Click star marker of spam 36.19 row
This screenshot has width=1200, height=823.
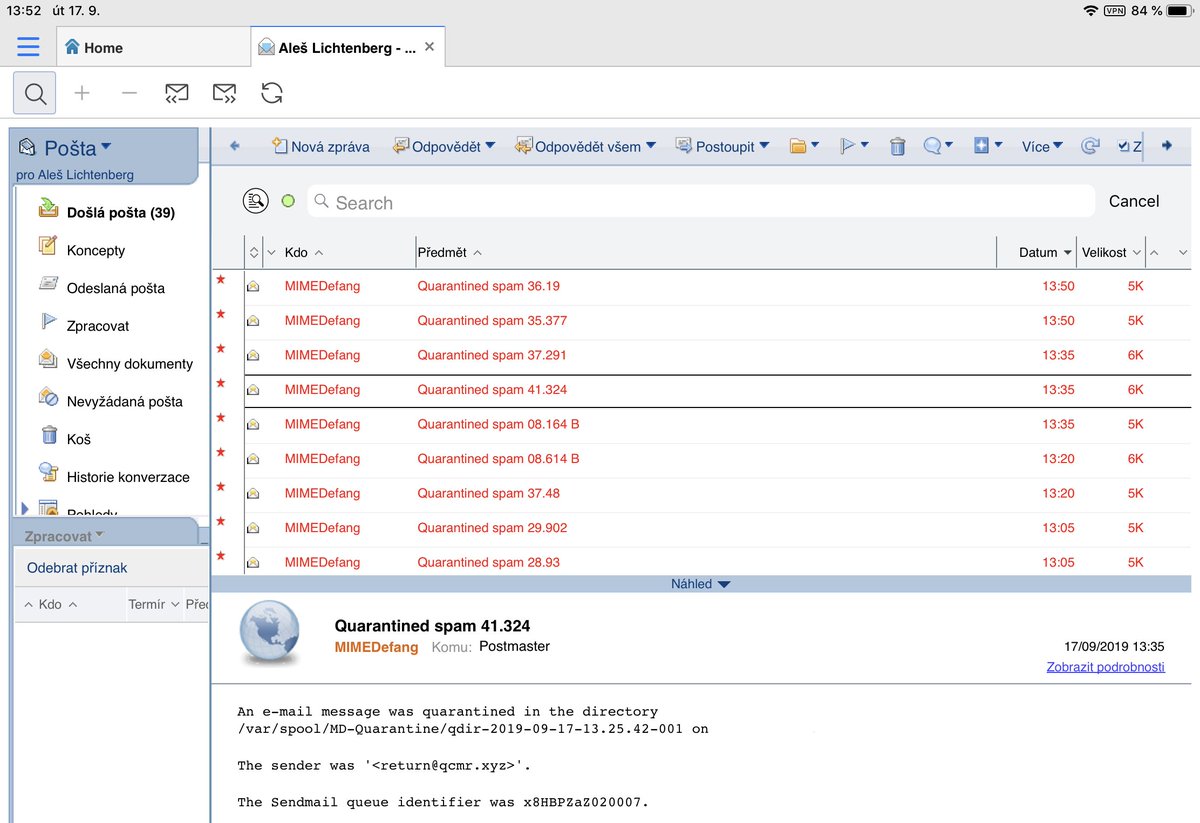tap(221, 280)
